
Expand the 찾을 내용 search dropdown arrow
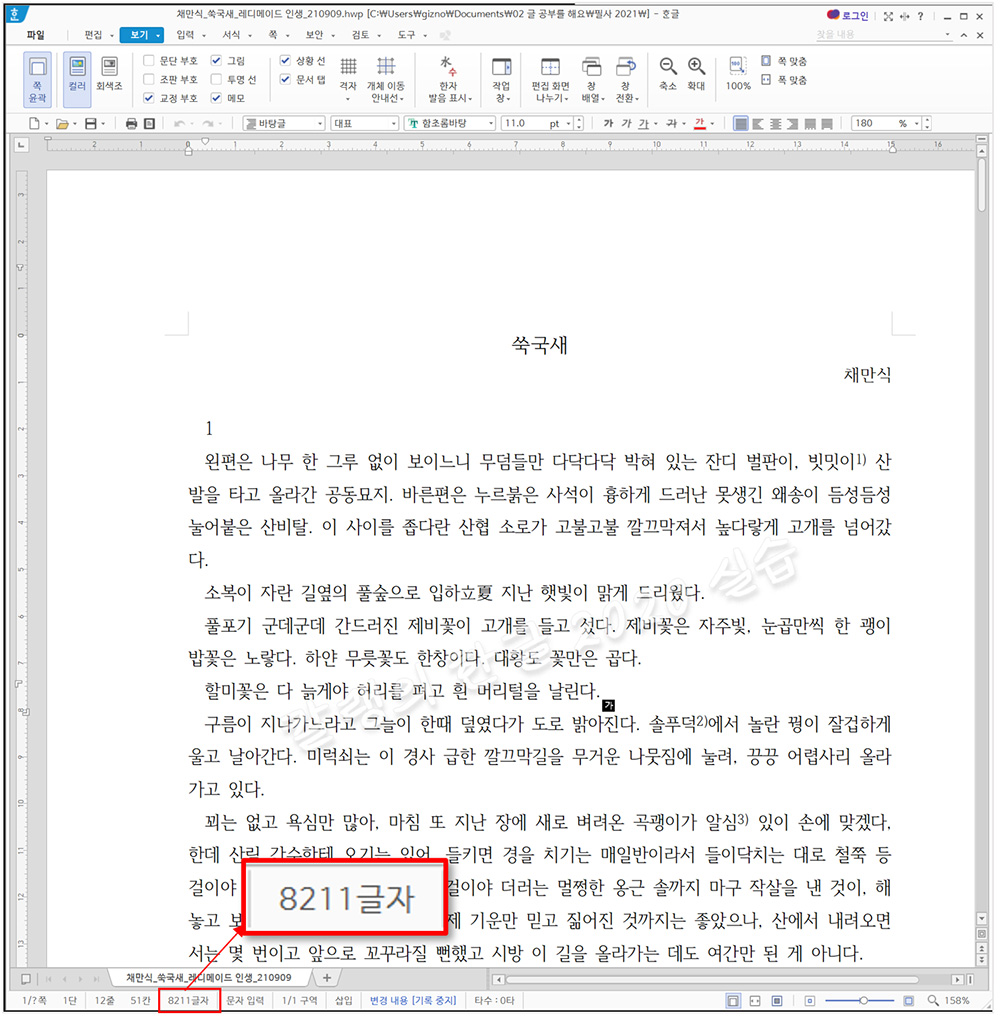pos(947,34)
